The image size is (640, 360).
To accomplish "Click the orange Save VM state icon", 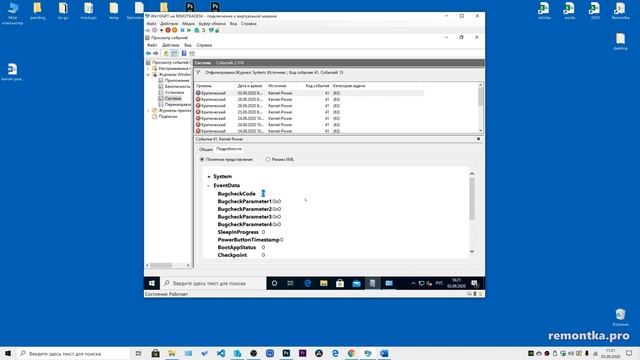I will 175,30.
